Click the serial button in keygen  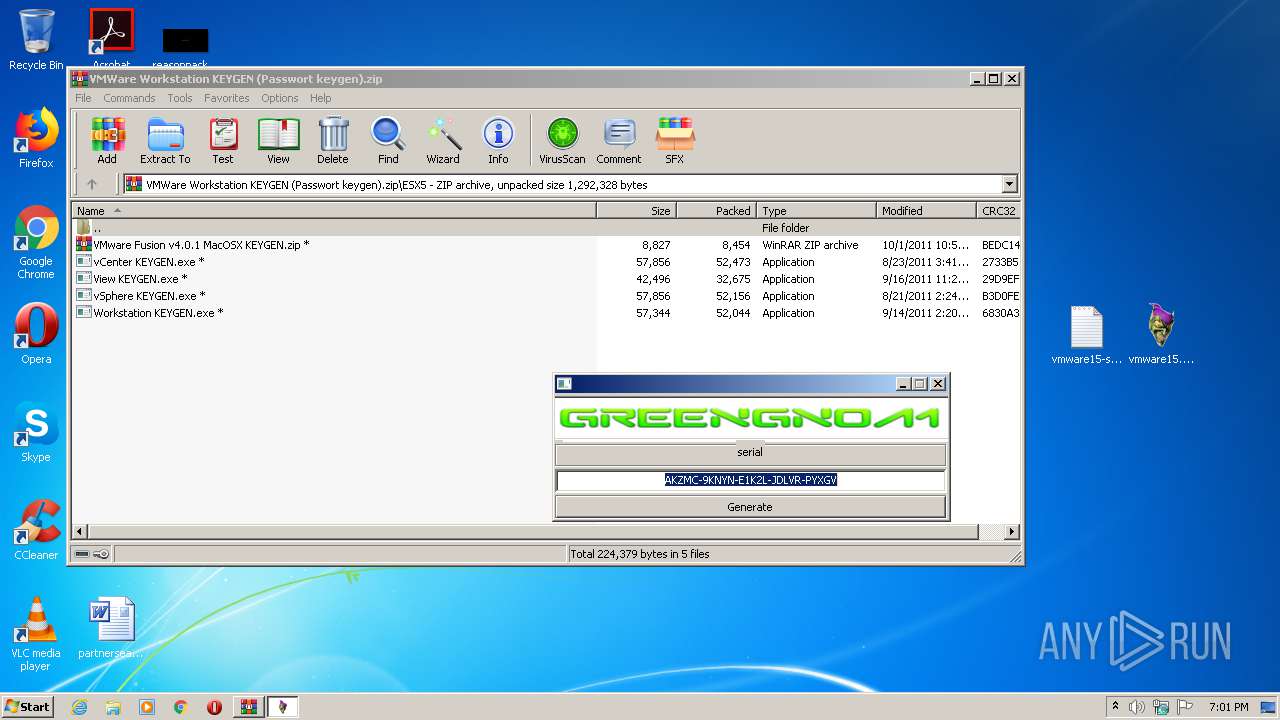click(750, 453)
